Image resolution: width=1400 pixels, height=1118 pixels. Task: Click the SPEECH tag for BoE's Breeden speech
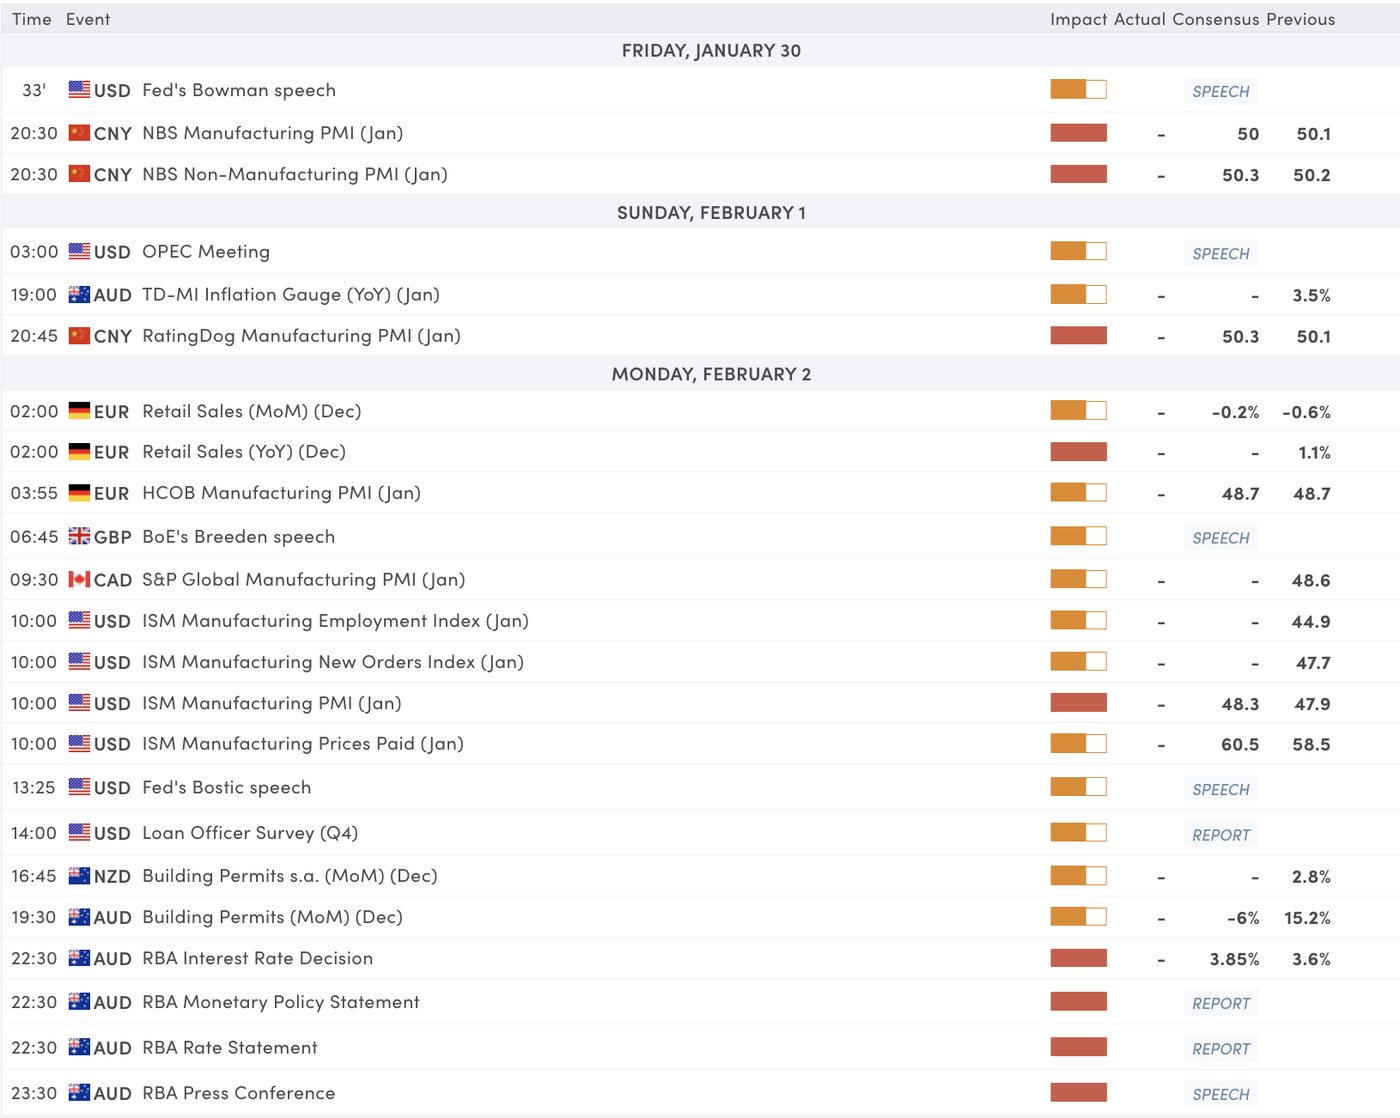click(x=1221, y=538)
